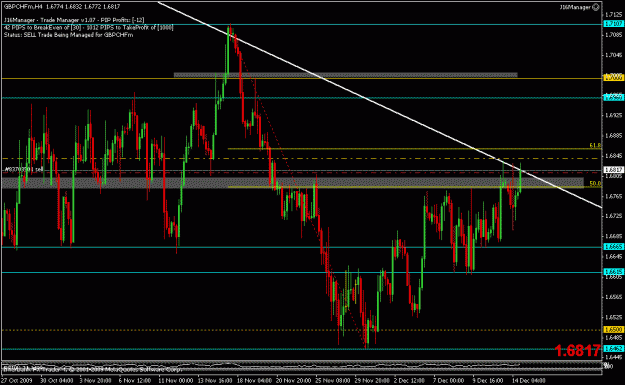Click the 3 Nov 20:00 time label
The image size is (625, 385).
(x=96, y=380)
